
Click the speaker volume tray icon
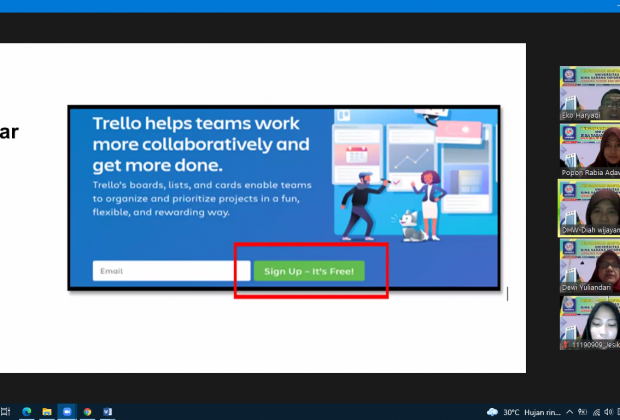609,412
